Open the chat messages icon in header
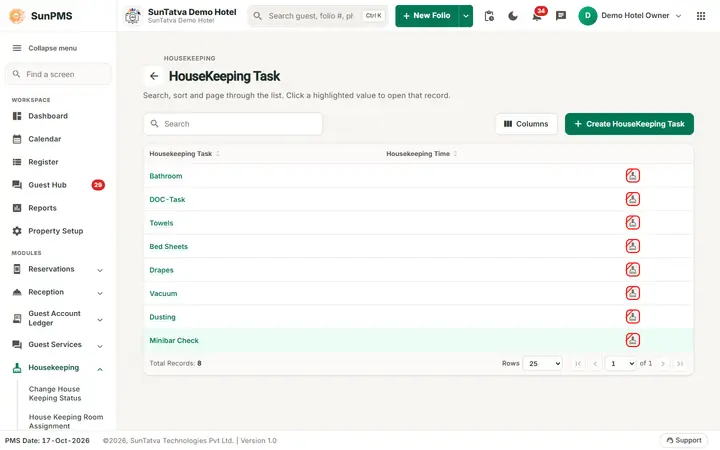 pyautogui.click(x=561, y=16)
